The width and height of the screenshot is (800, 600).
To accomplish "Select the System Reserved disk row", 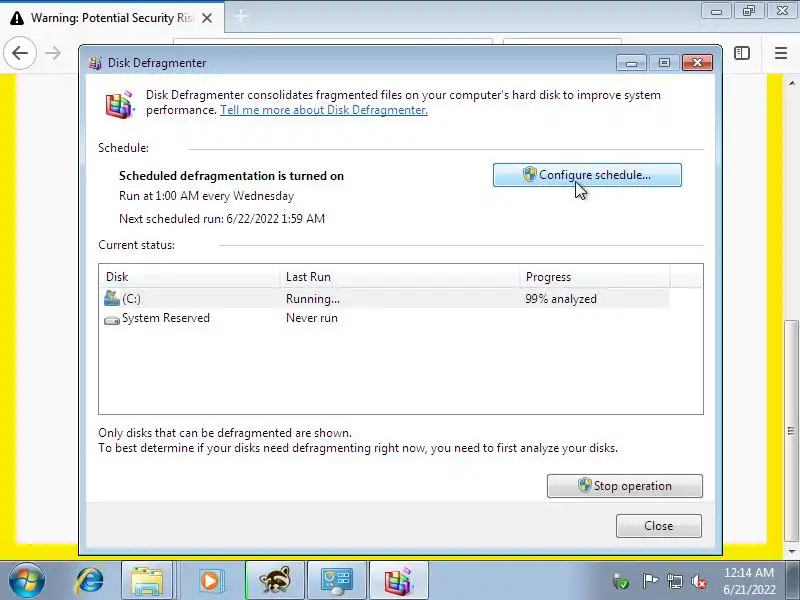I will tap(386, 318).
